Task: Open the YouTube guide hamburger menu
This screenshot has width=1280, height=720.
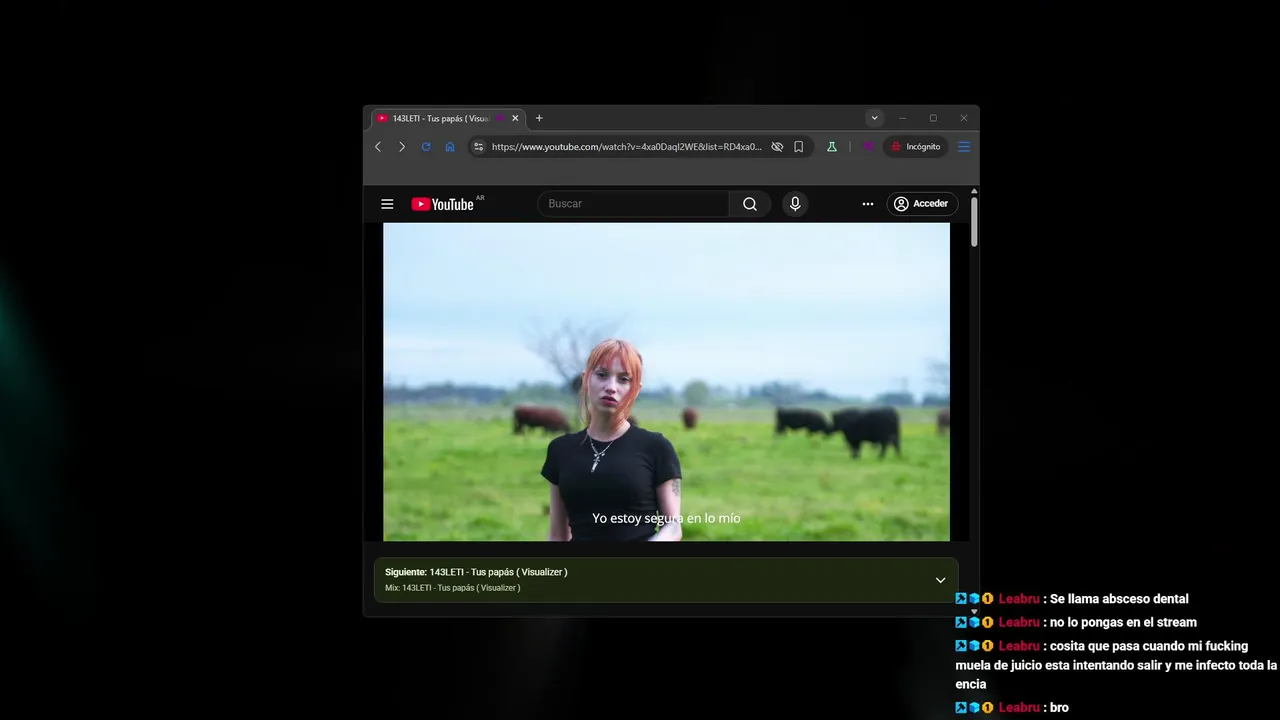Action: tap(387, 204)
